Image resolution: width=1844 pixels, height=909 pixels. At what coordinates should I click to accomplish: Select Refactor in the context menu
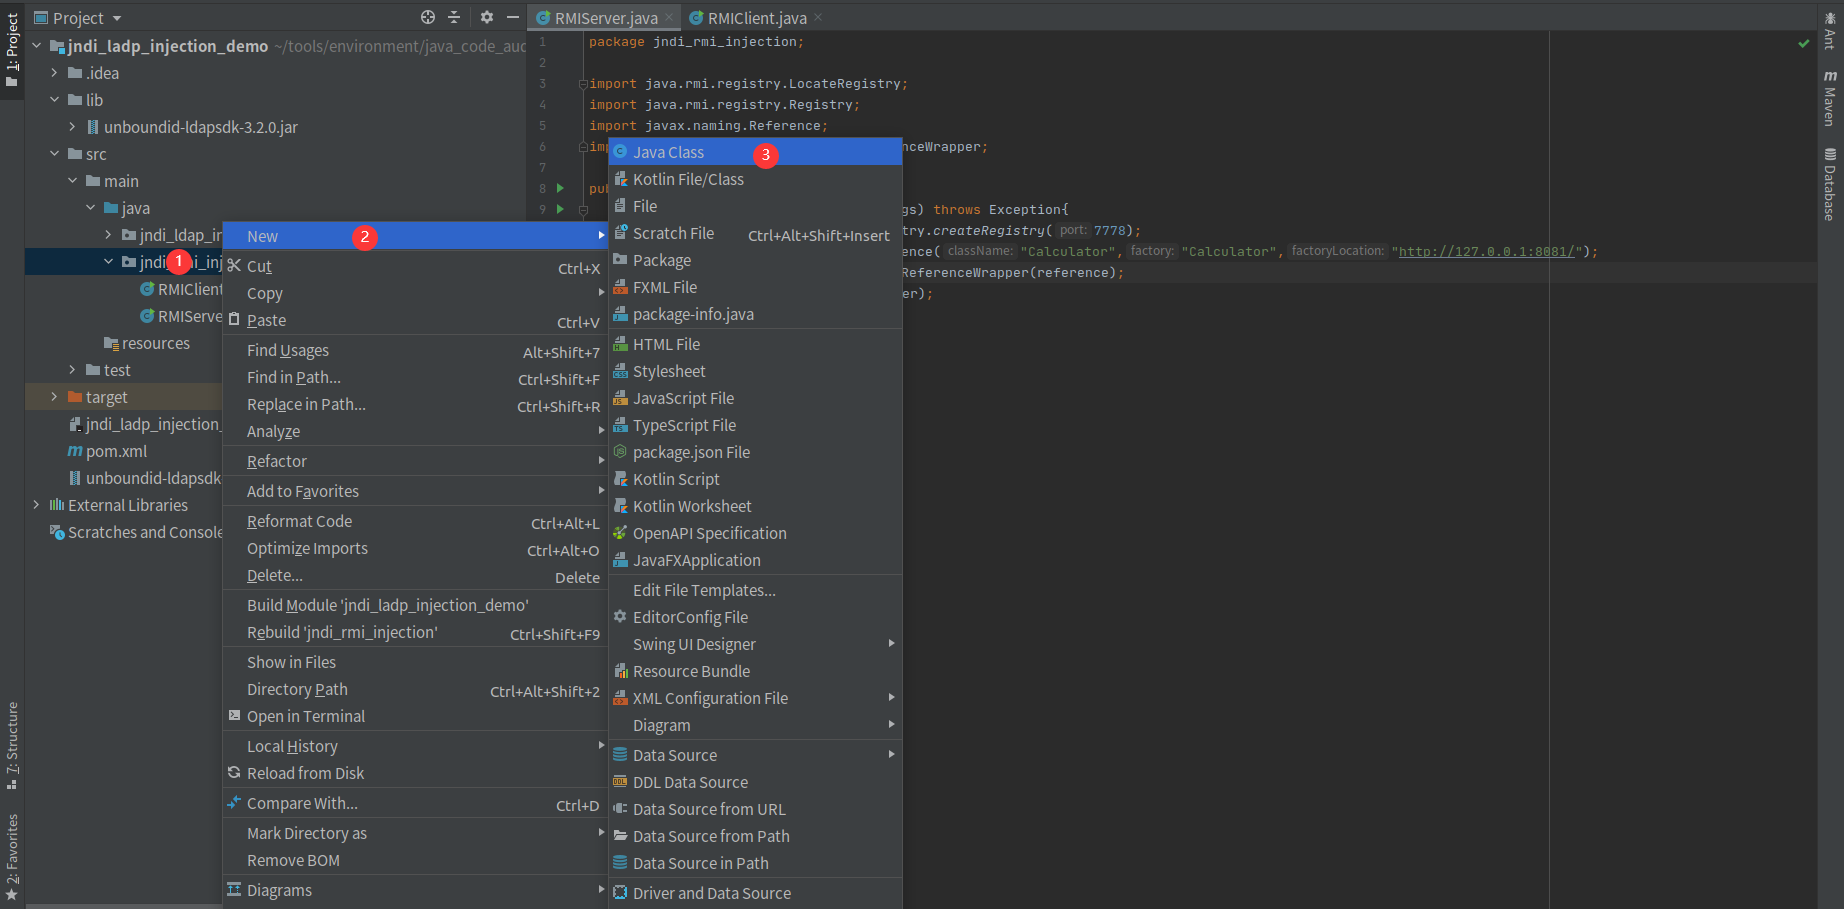[415, 461]
